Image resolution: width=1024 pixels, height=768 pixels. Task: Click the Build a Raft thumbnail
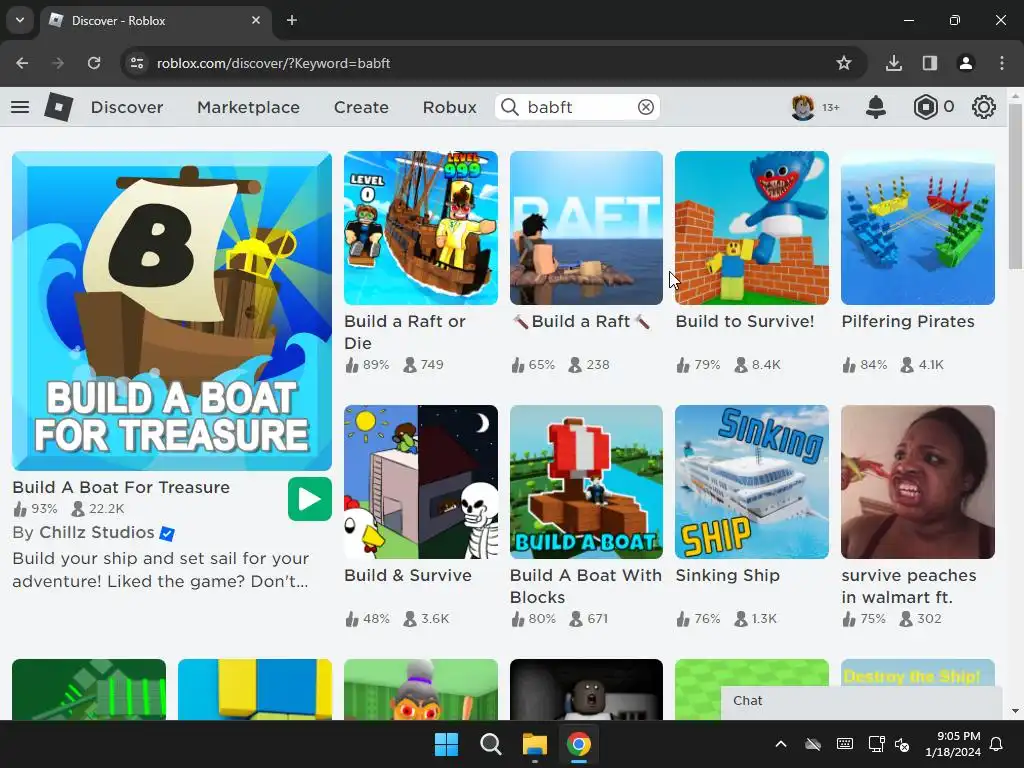click(586, 228)
